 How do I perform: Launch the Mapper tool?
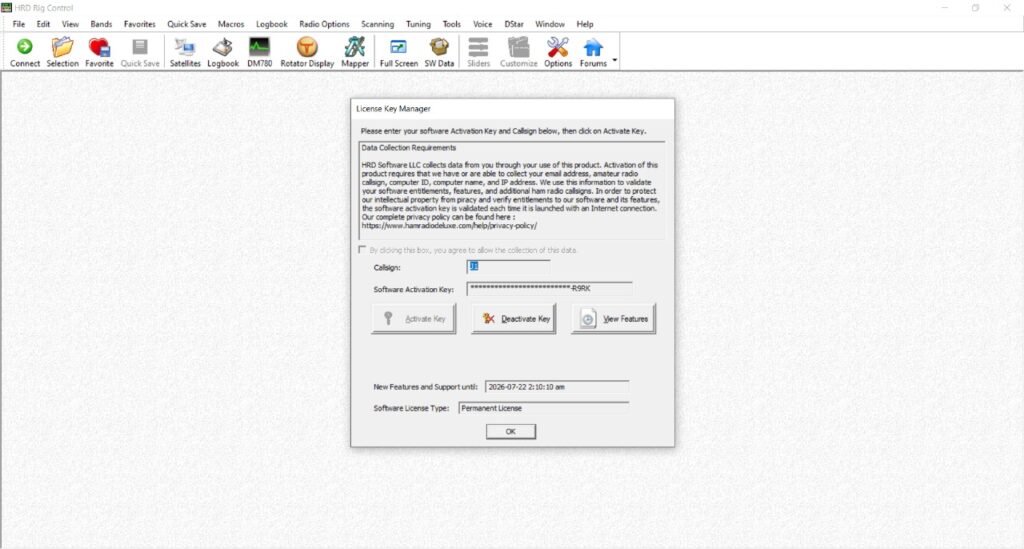[x=355, y=52]
